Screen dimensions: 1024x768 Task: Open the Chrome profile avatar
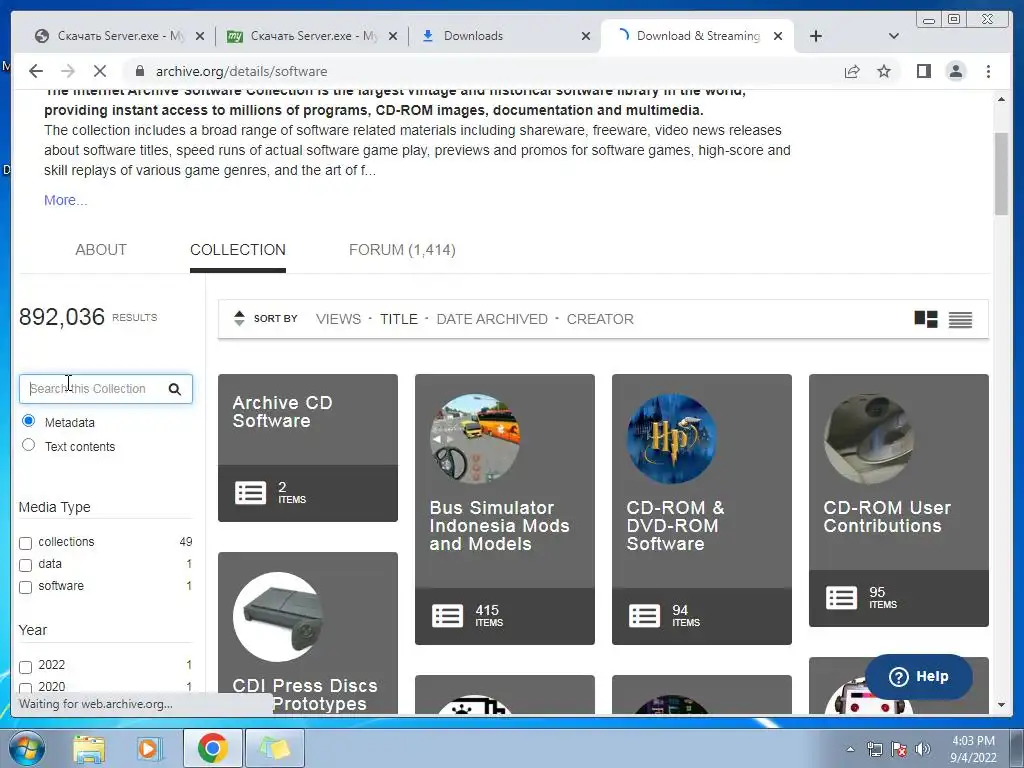click(x=955, y=71)
